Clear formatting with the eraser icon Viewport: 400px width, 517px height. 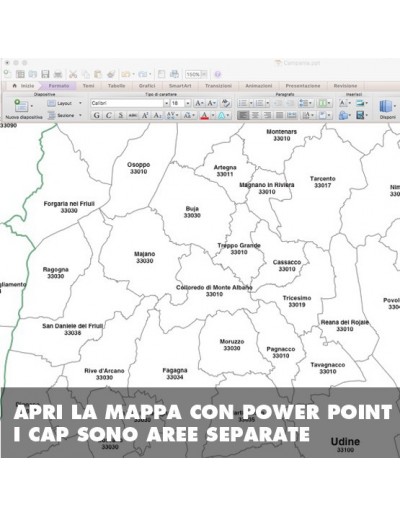click(x=225, y=103)
